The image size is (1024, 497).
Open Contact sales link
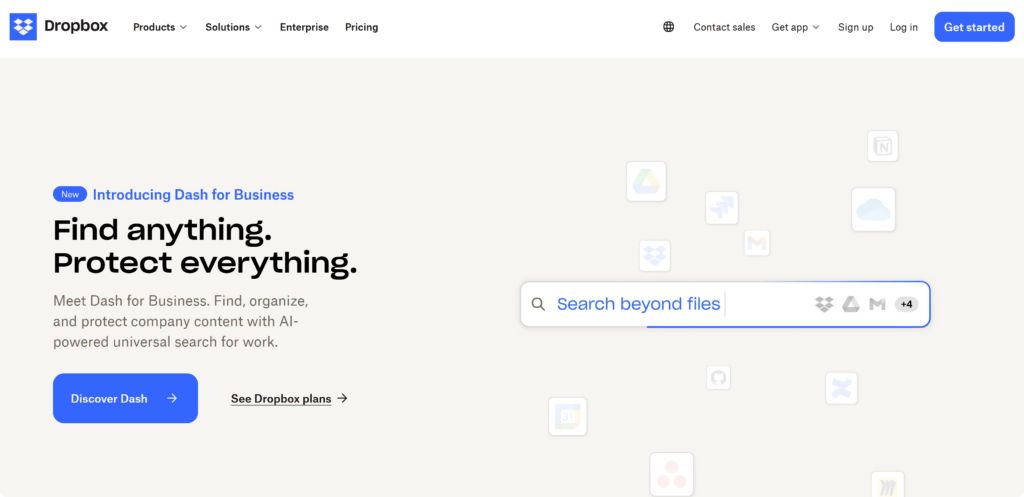click(x=724, y=27)
